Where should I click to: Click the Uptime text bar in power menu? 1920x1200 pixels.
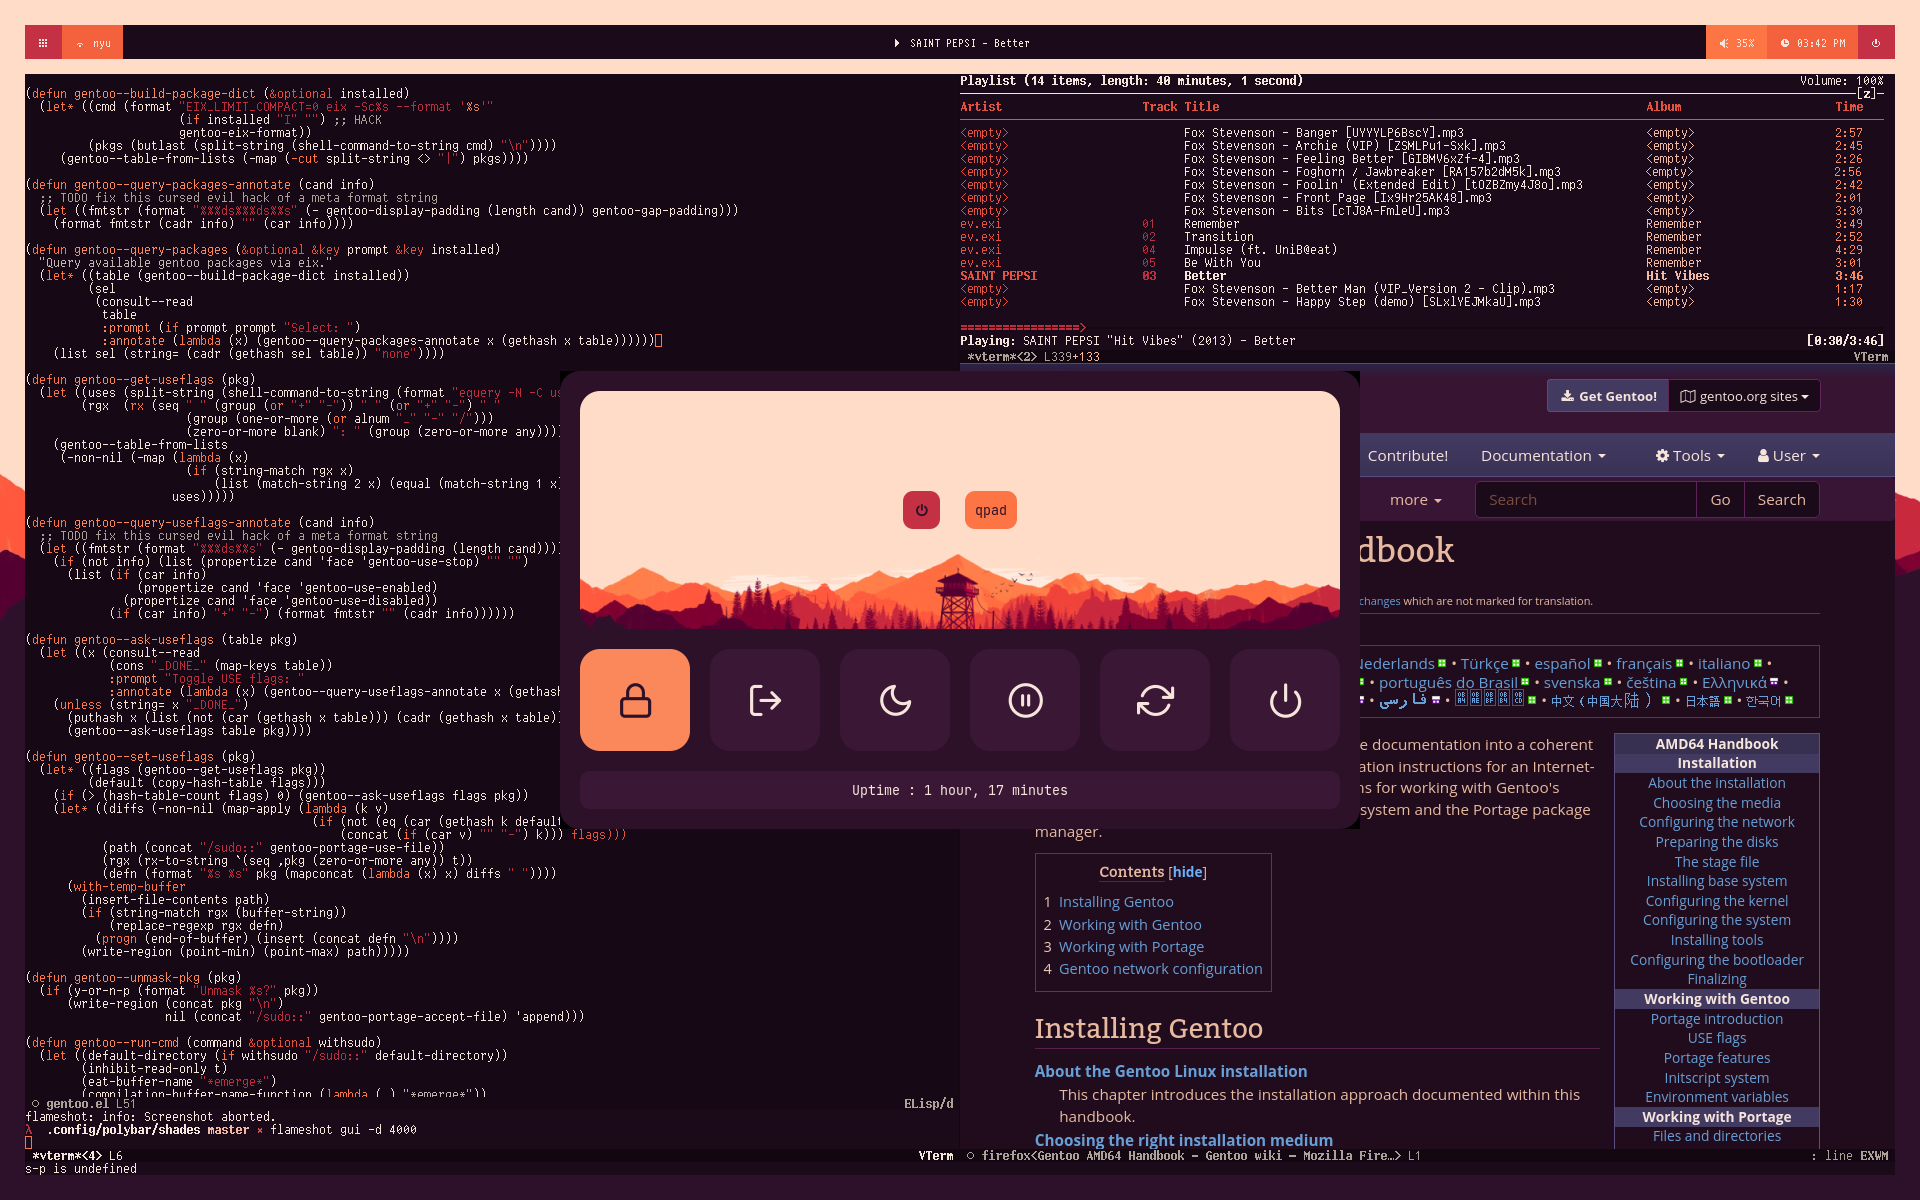(960, 790)
